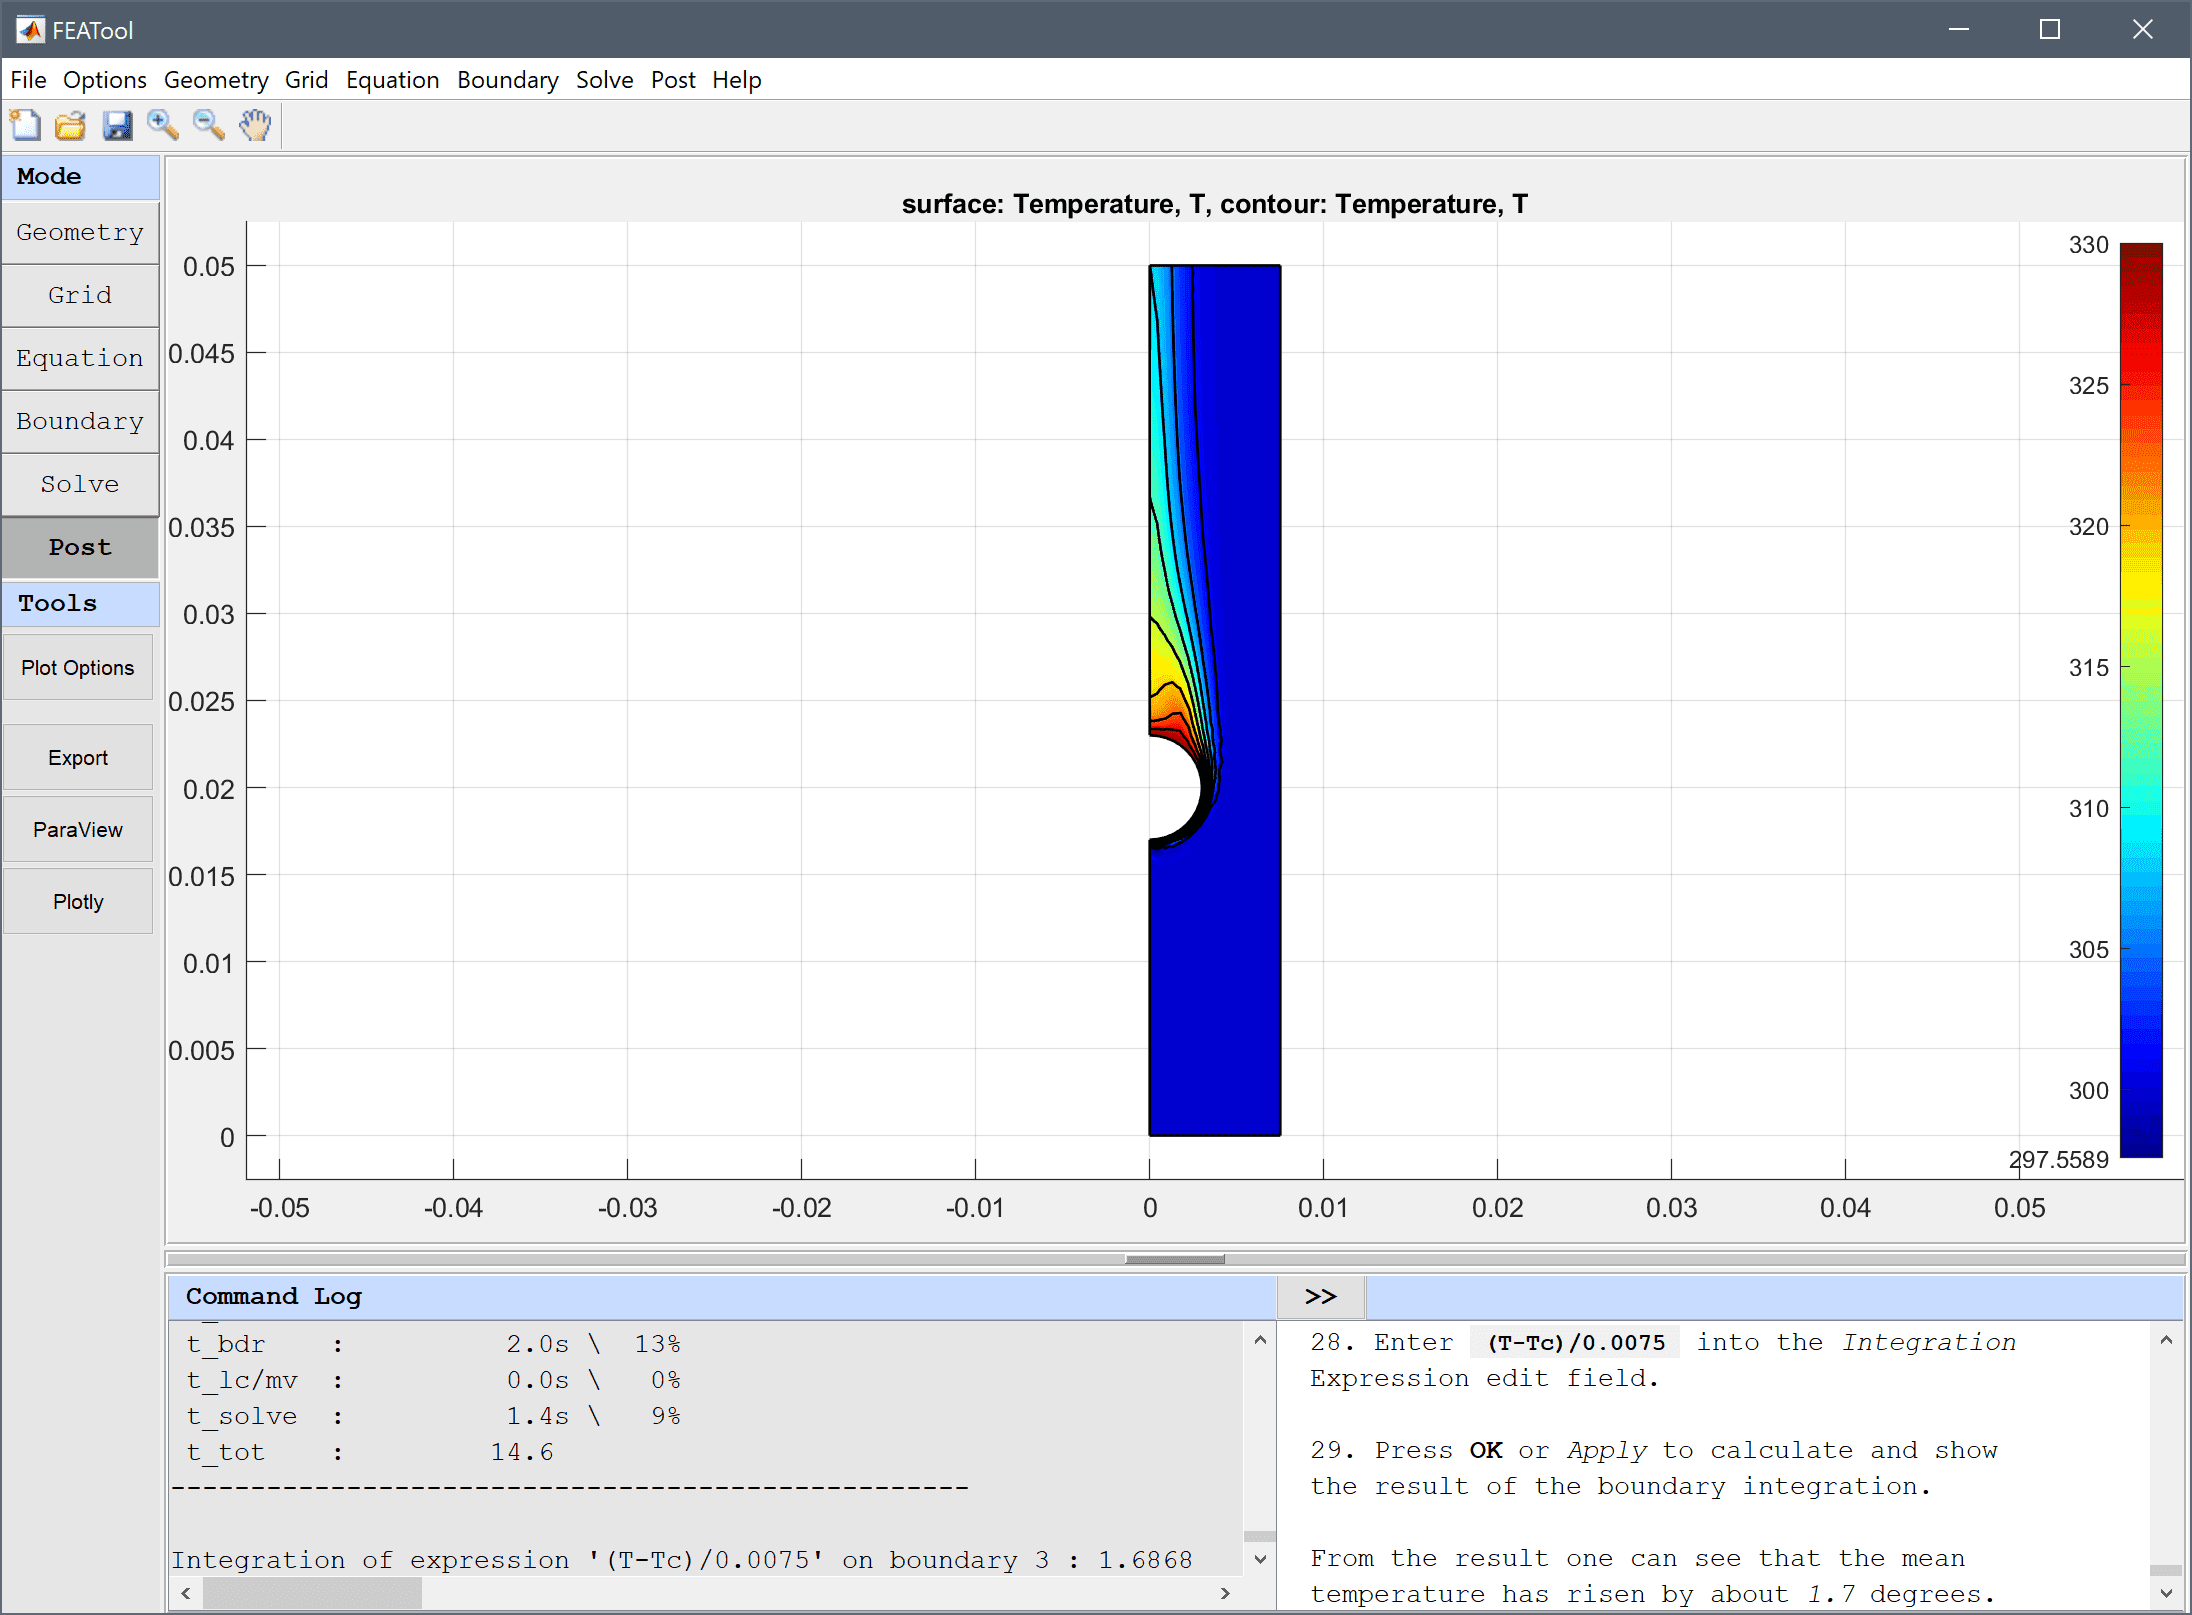Open the Options menu
Image resolution: width=2192 pixels, height=1615 pixels.
tap(105, 80)
